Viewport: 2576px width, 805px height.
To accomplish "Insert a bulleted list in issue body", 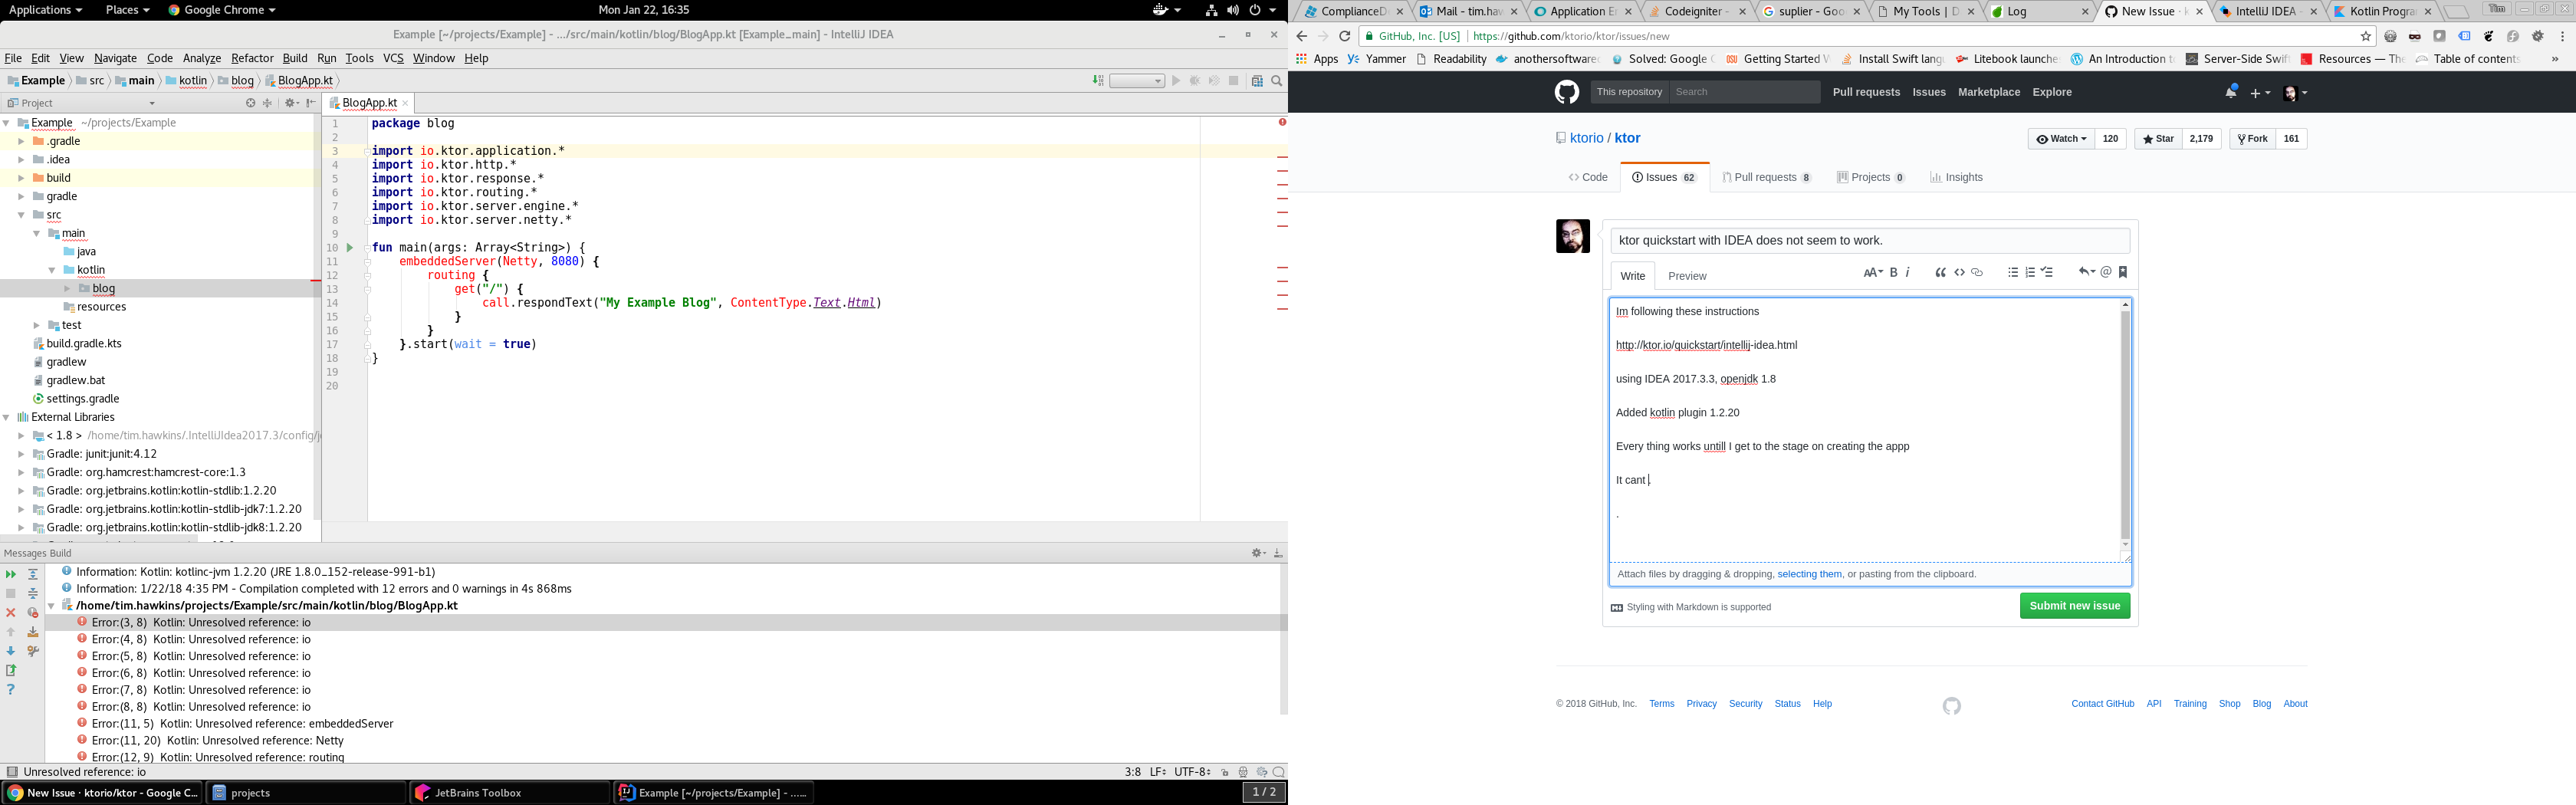I will (x=2012, y=272).
